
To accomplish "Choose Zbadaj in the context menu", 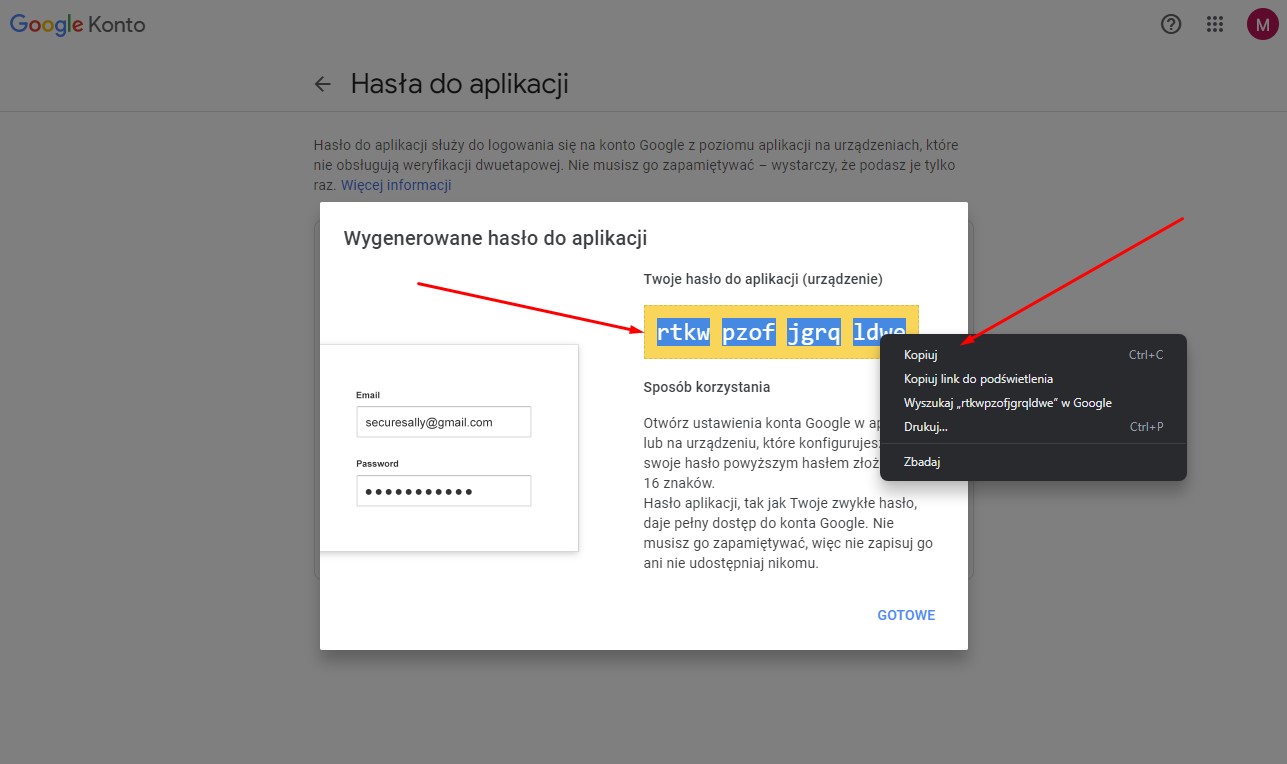I will pos(1033,462).
